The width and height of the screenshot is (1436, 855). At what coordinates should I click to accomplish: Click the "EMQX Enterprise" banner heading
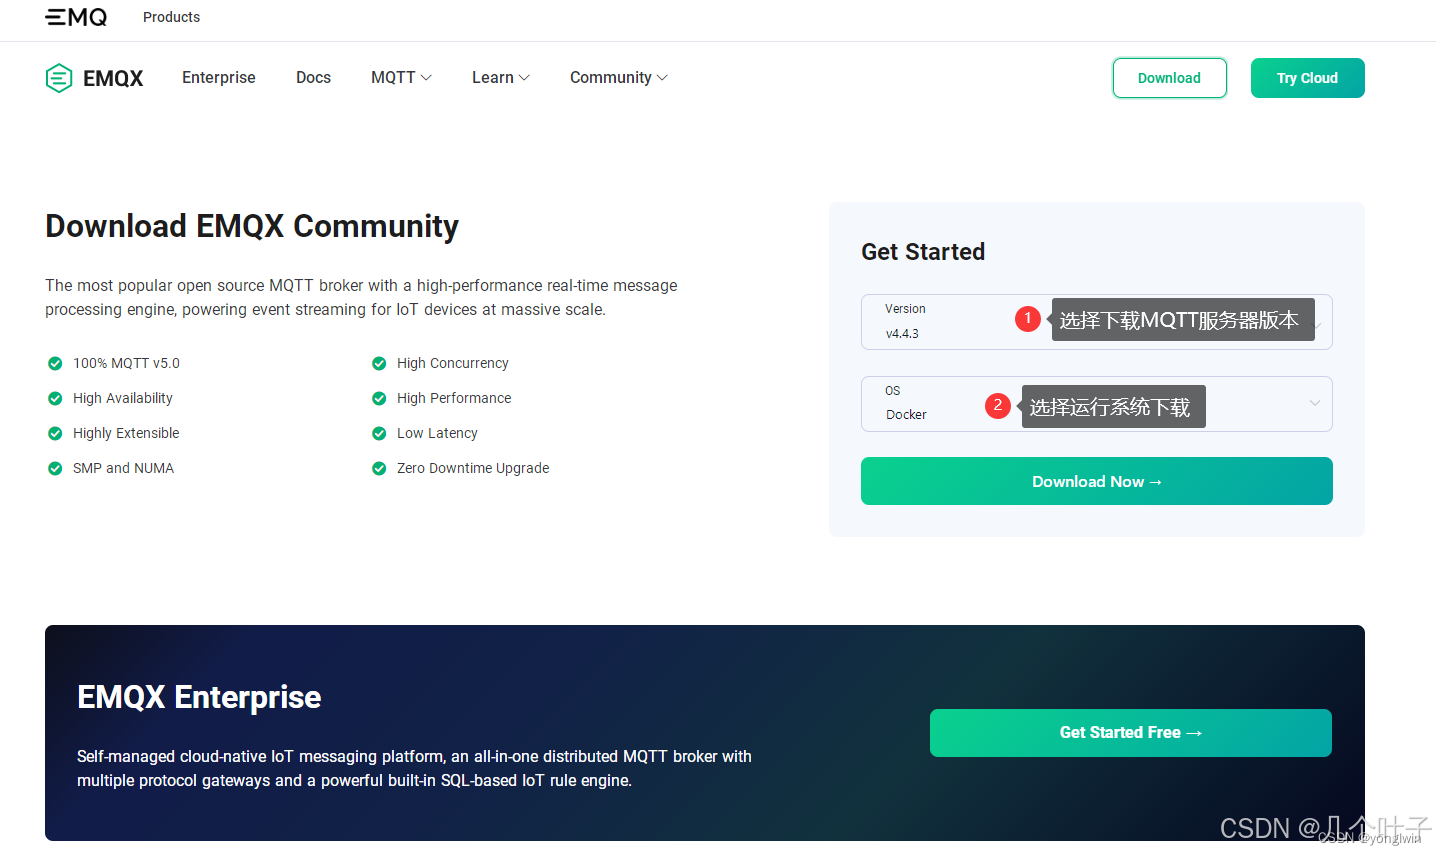pyautogui.click(x=199, y=697)
